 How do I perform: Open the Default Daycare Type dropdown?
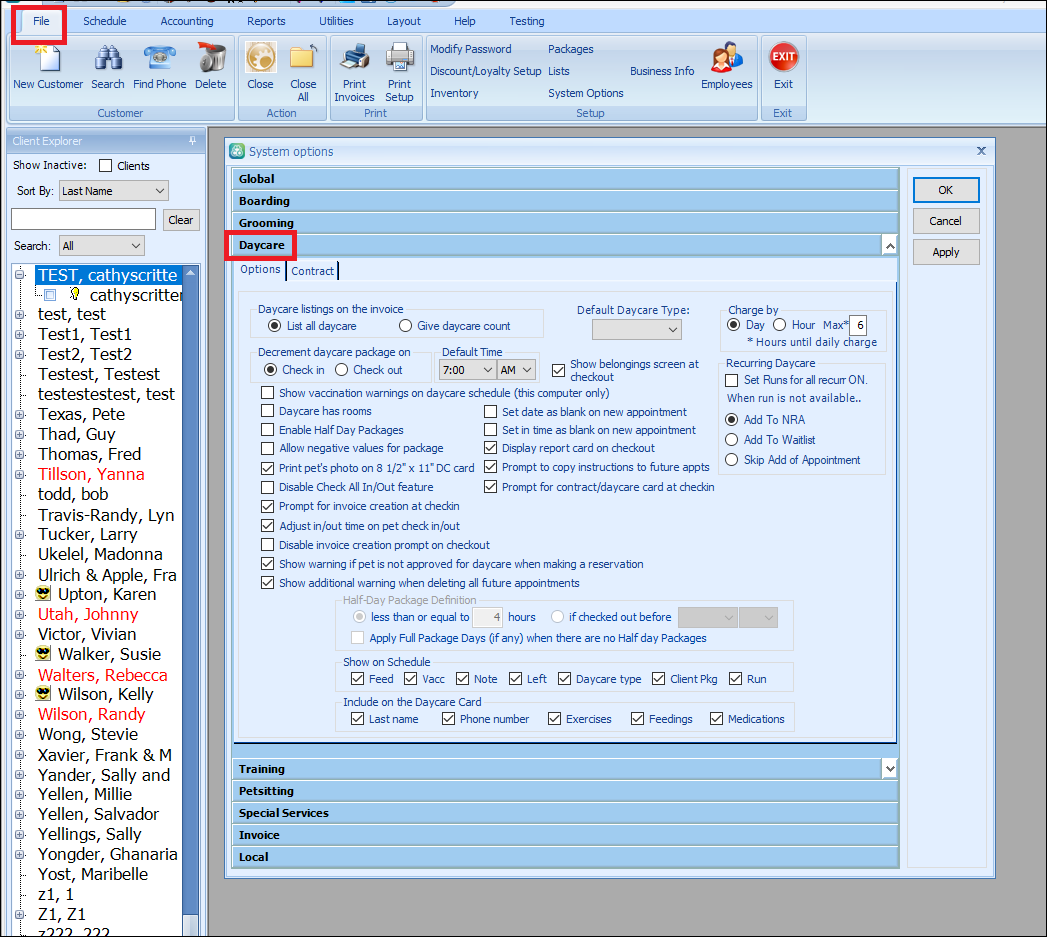pos(637,329)
